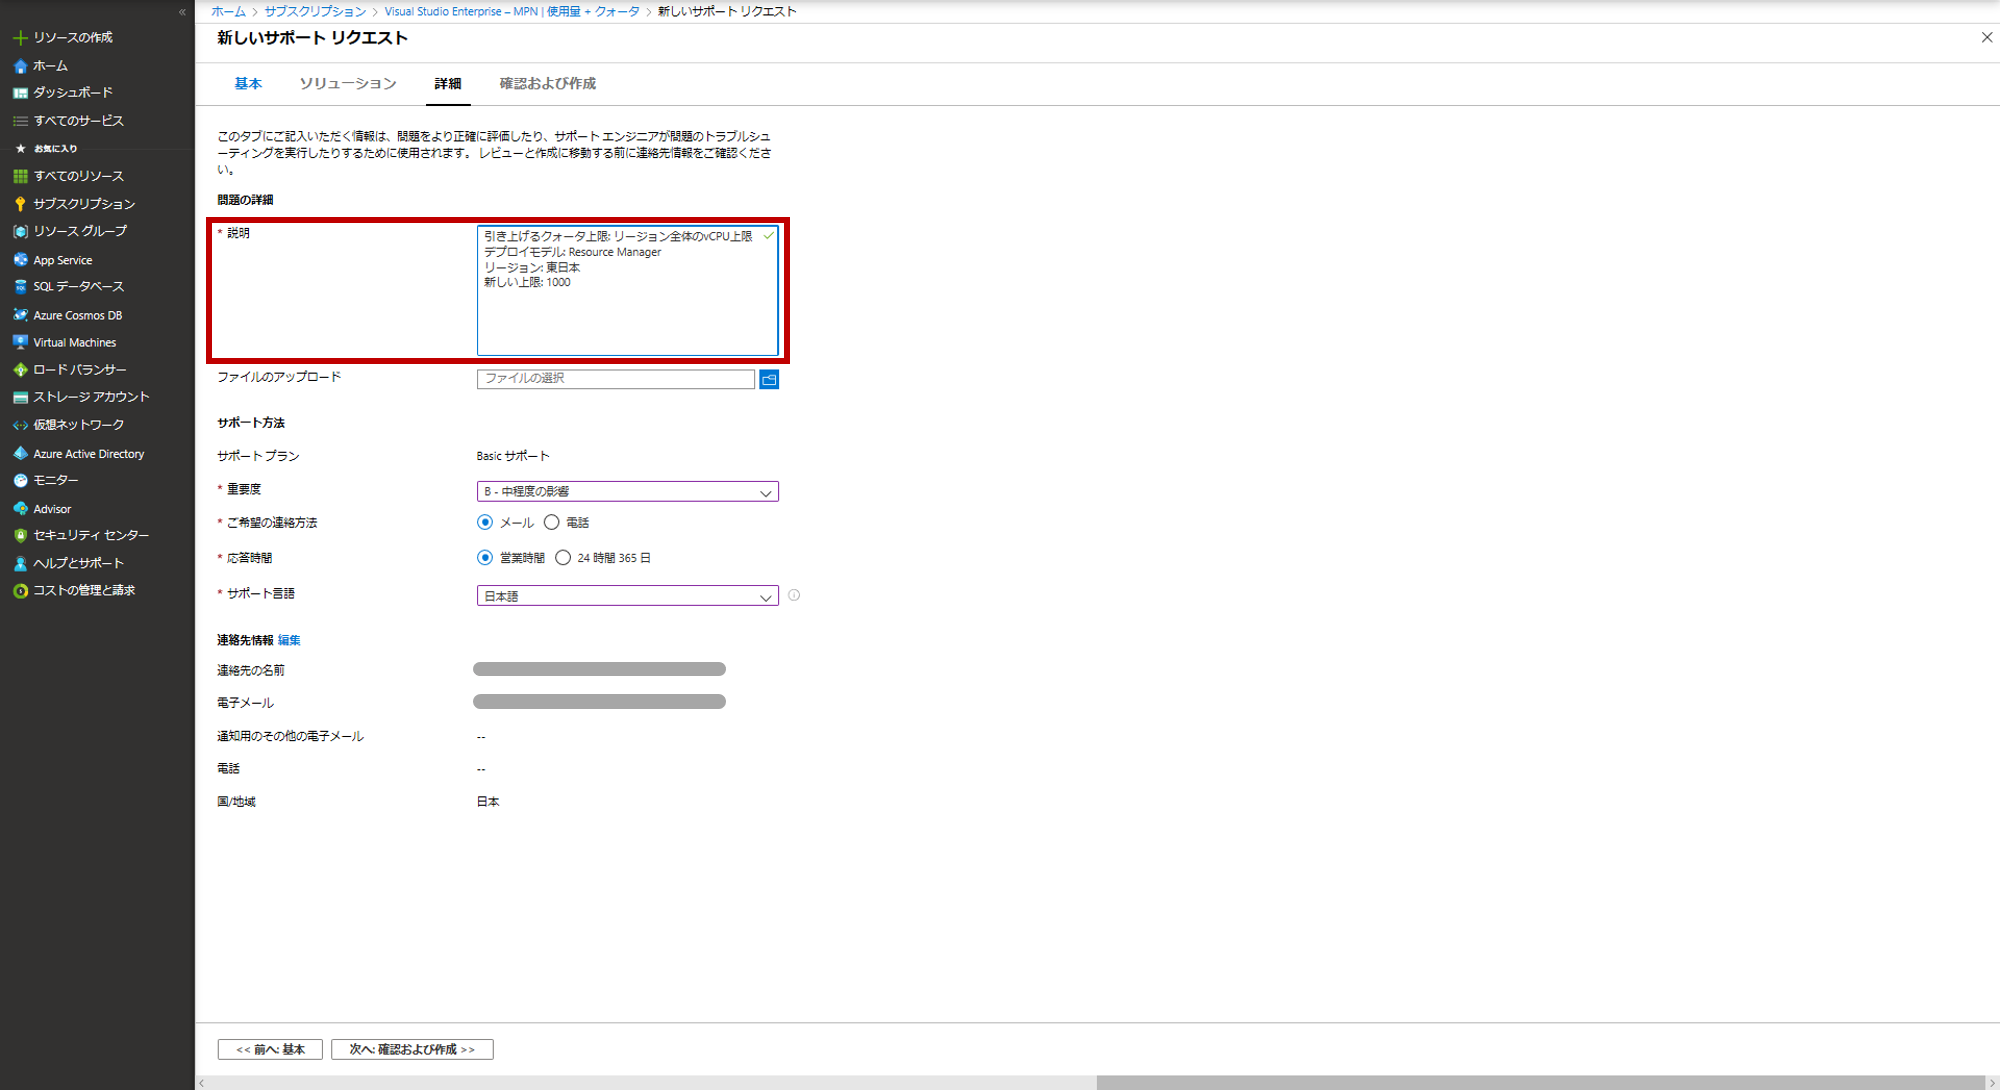Click 次へ: 確認および作成 button
This screenshot has width=2000, height=1090.
(x=412, y=1049)
